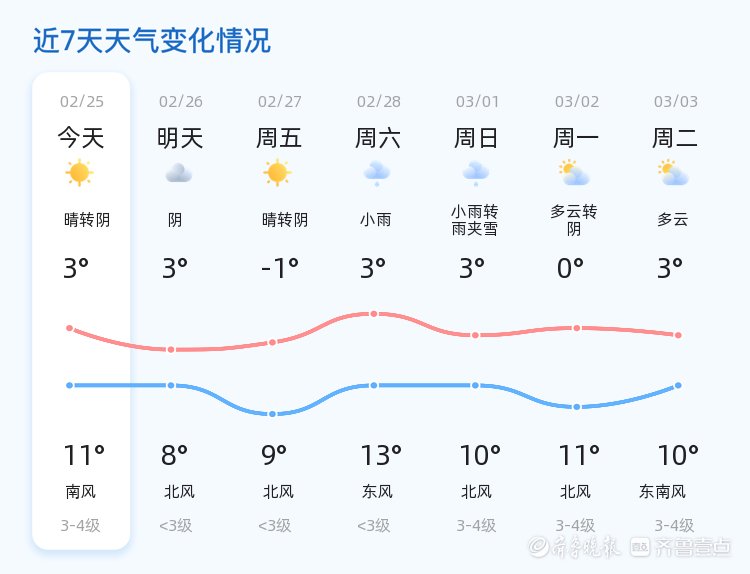Image resolution: width=750 pixels, height=574 pixels.
Task: Click the cloudy icon under 明天
Action: [x=179, y=173]
